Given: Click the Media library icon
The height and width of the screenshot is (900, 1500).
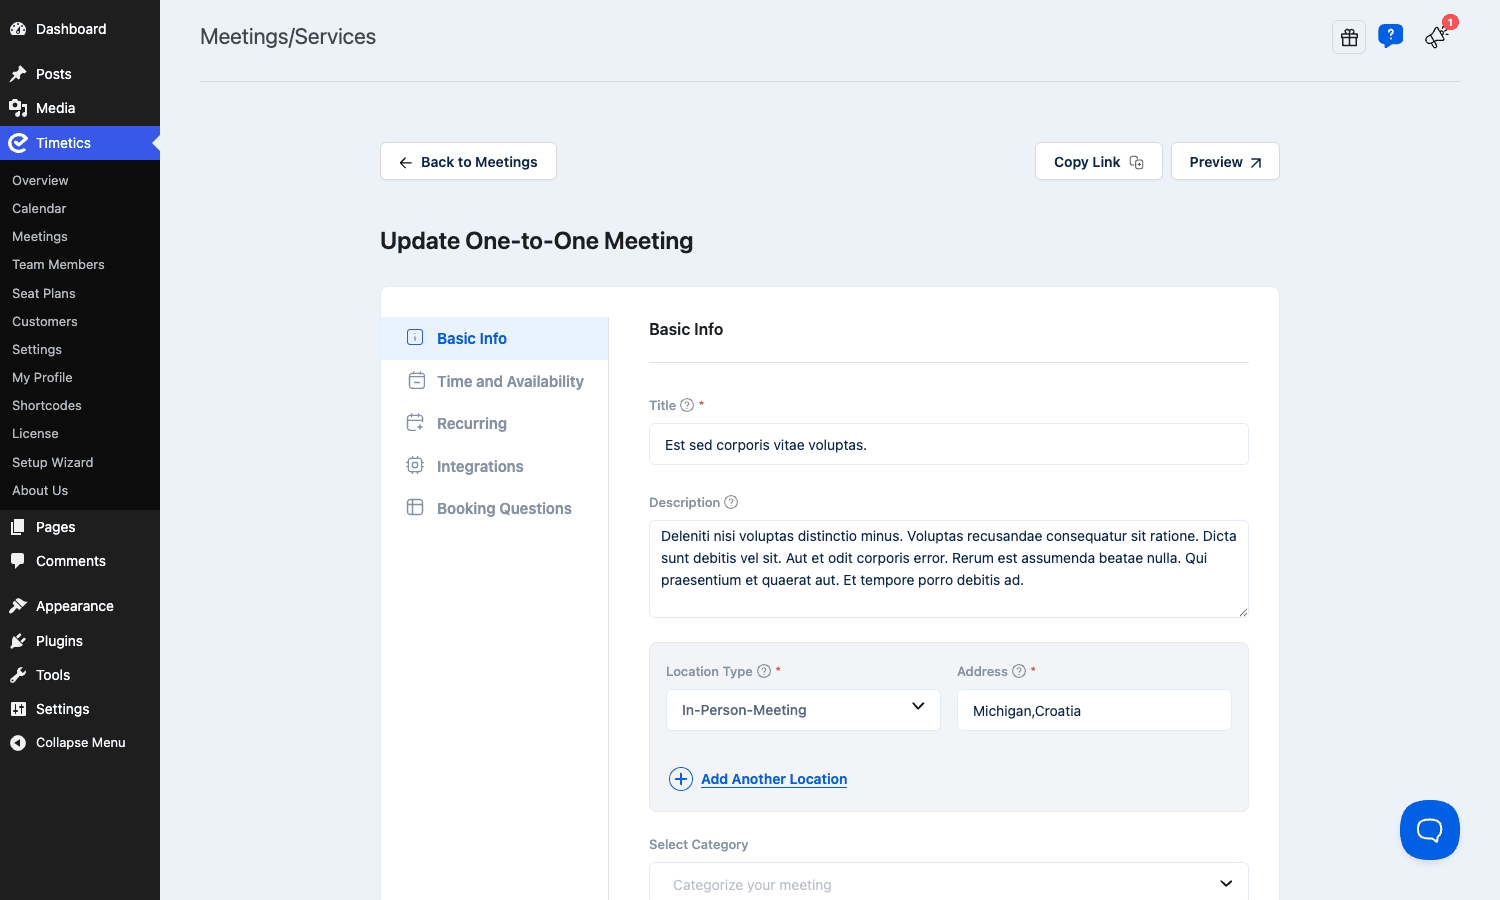Looking at the screenshot, I should click(18, 108).
